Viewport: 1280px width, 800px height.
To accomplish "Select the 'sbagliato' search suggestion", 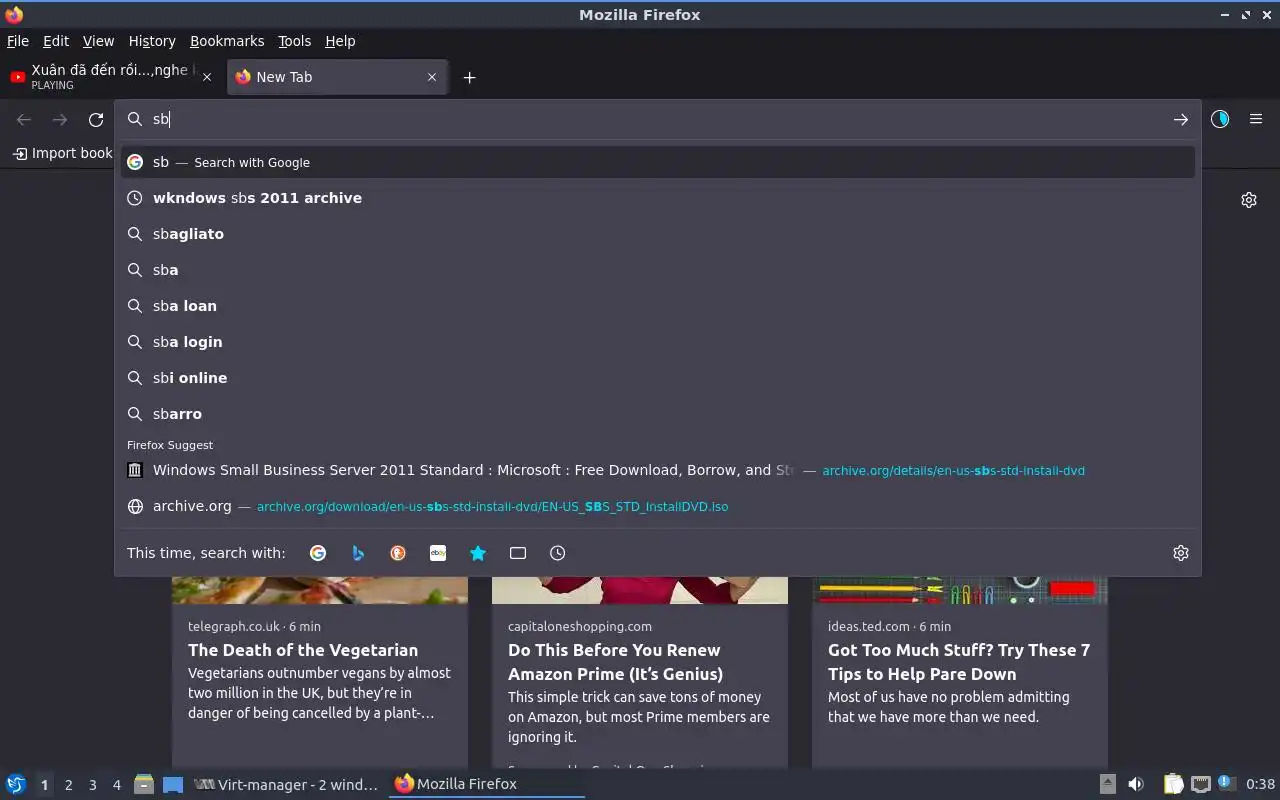I will pyautogui.click(x=658, y=234).
